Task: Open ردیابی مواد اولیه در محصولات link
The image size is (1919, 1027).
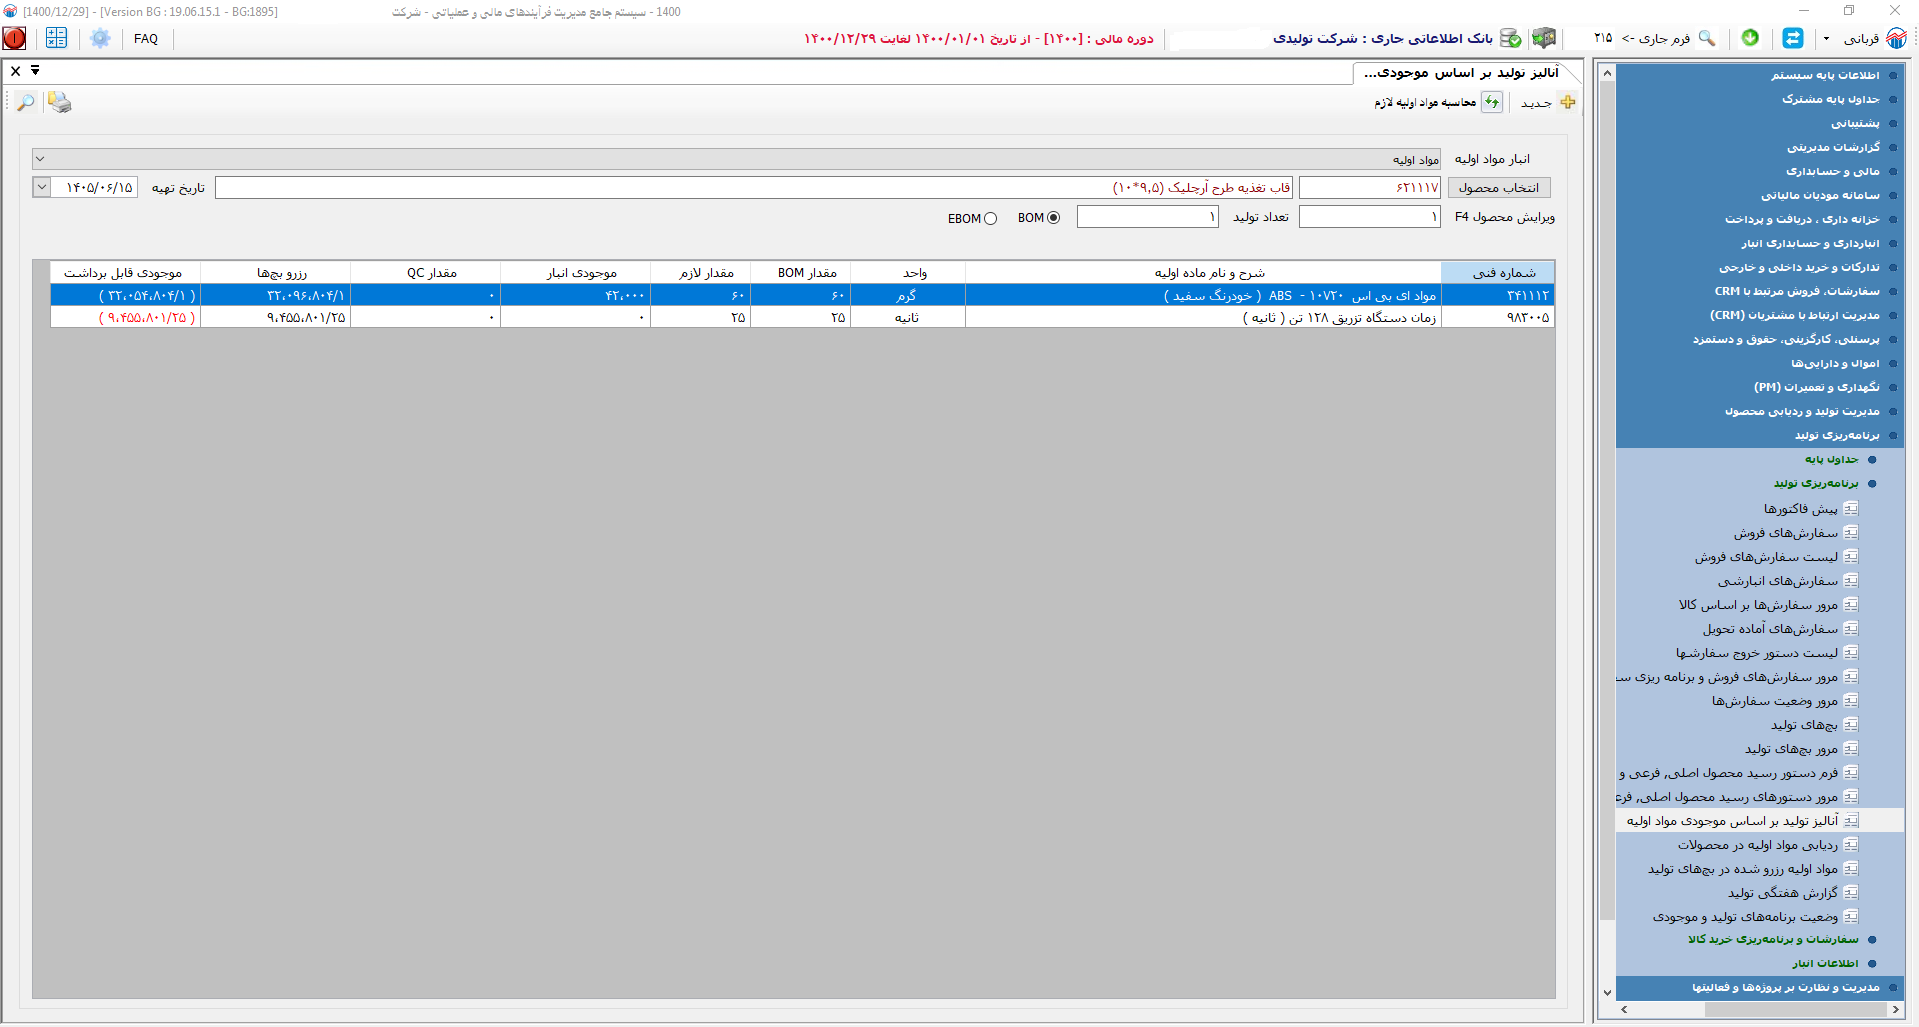Action: tap(1757, 845)
